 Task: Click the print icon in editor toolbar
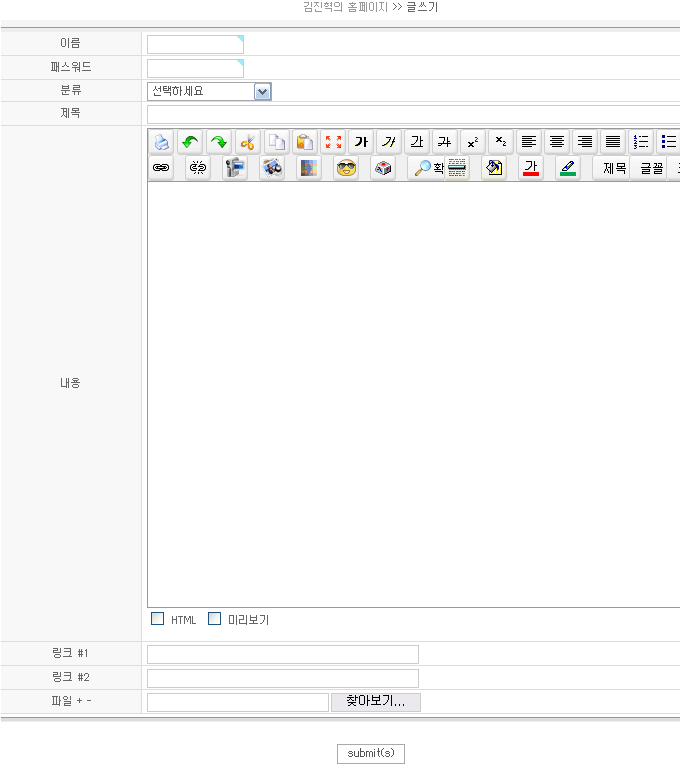162,142
